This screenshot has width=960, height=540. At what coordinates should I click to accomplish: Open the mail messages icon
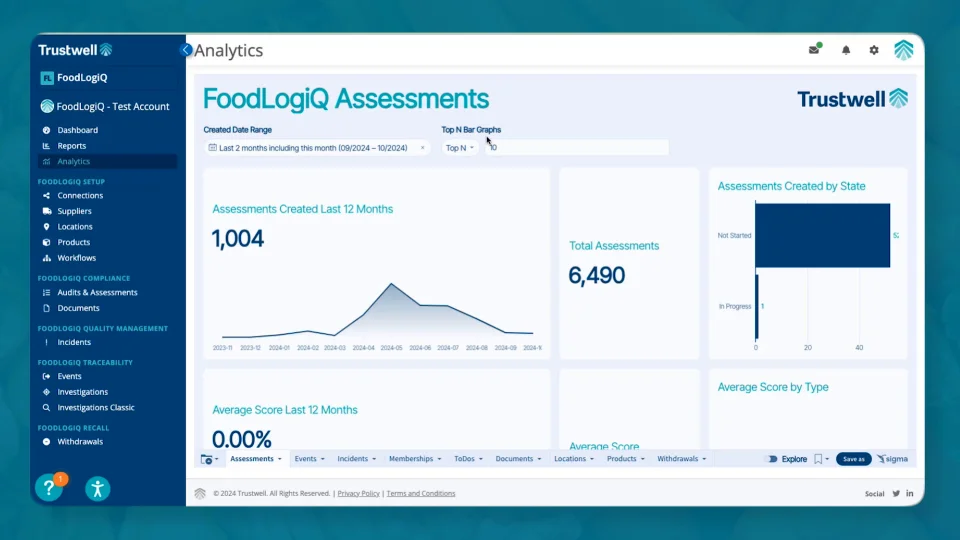tap(814, 49)
